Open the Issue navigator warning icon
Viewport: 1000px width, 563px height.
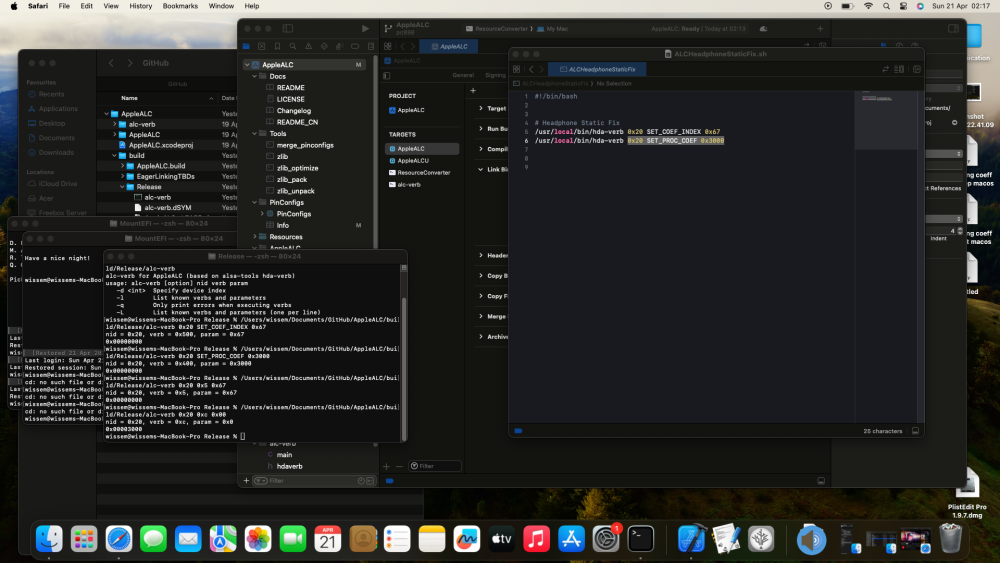[309, 46]
